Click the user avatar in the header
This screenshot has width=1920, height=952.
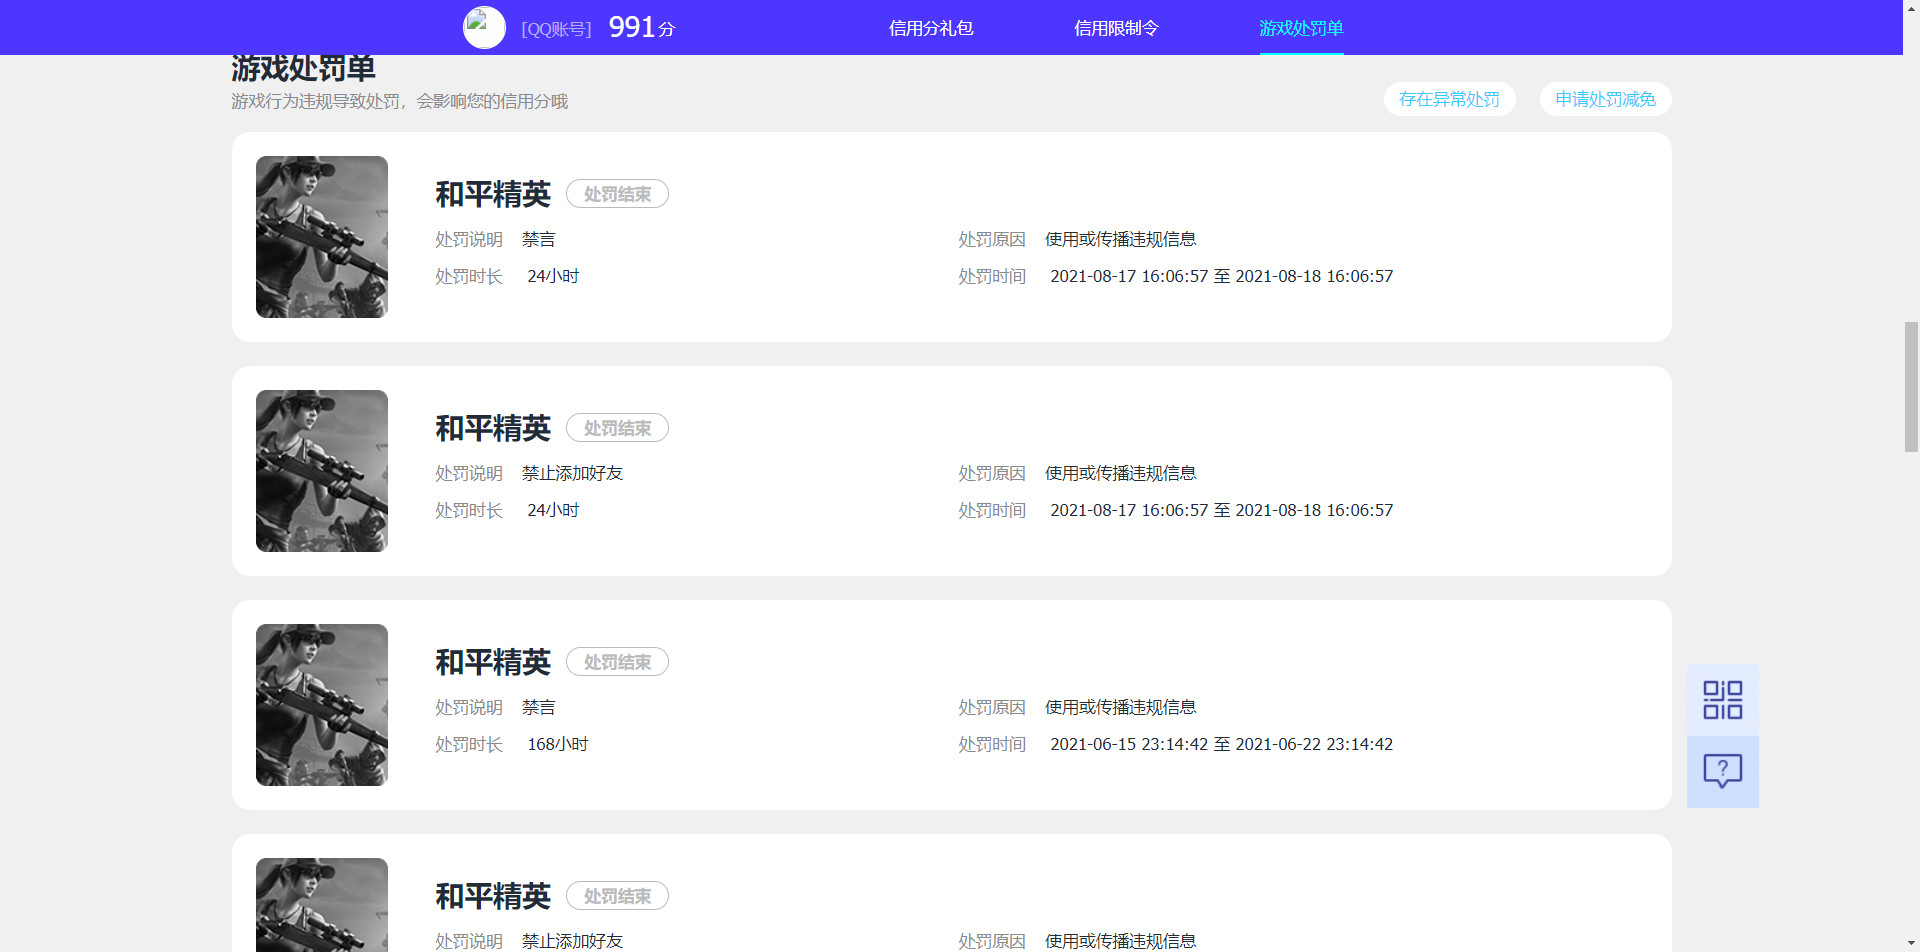(x=484, y=27)
